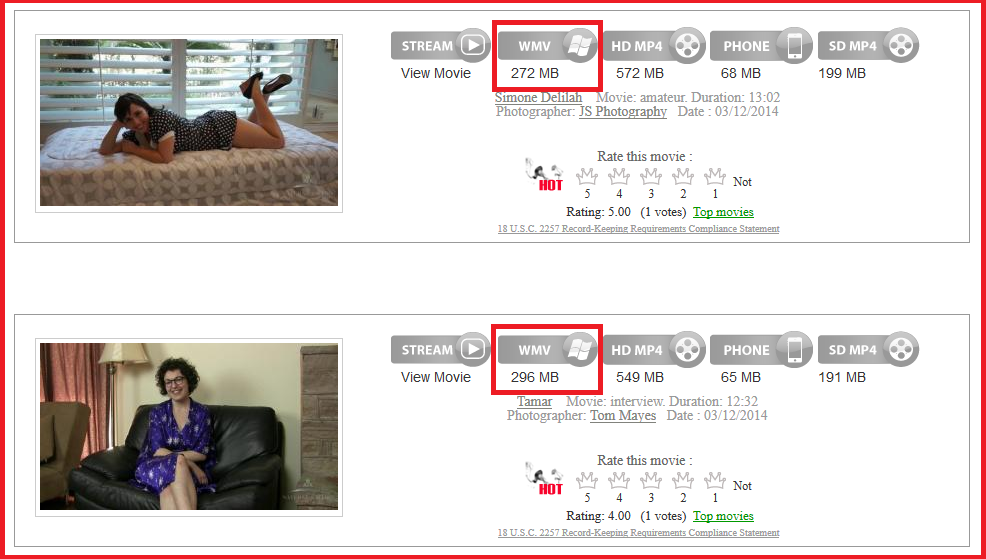
Task: Open the compliance statement under Tamar movie
Action: click(x=638, y=533)
